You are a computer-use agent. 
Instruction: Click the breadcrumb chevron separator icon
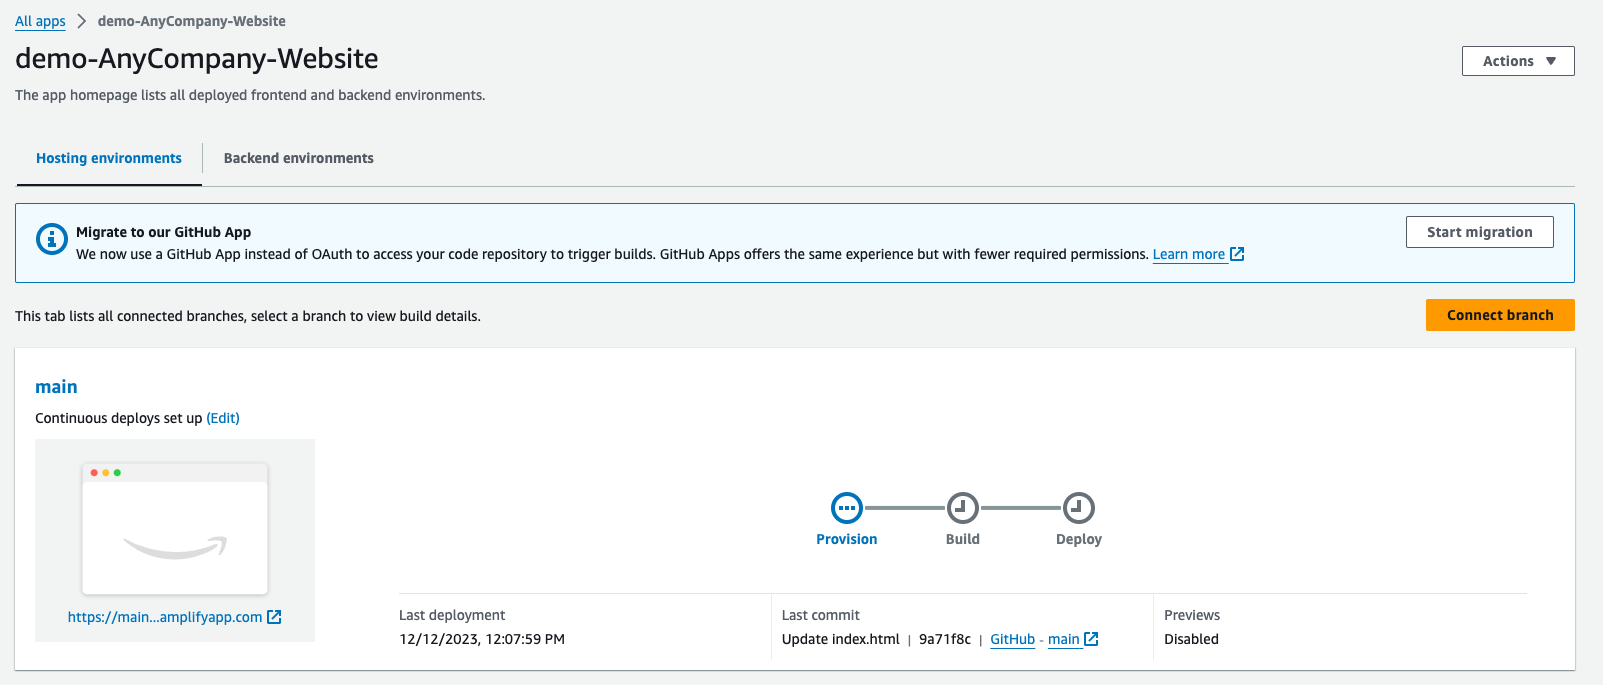point(82,21)
